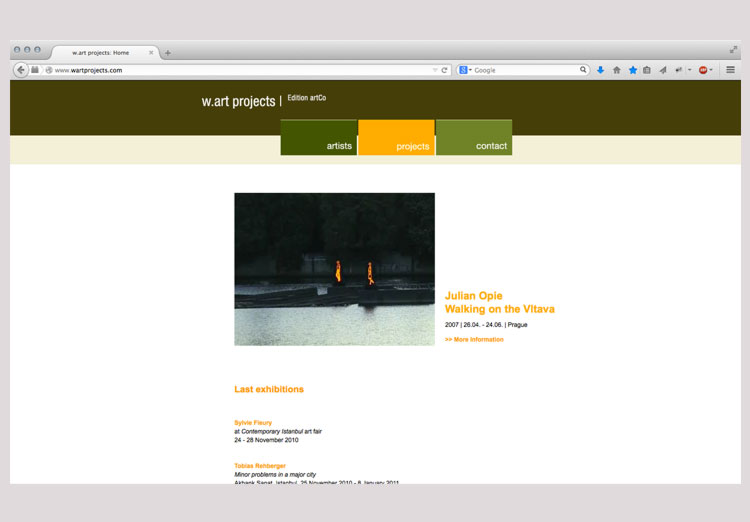Click 'at Contemporary Istanbul art fair' text

point(278,432)
